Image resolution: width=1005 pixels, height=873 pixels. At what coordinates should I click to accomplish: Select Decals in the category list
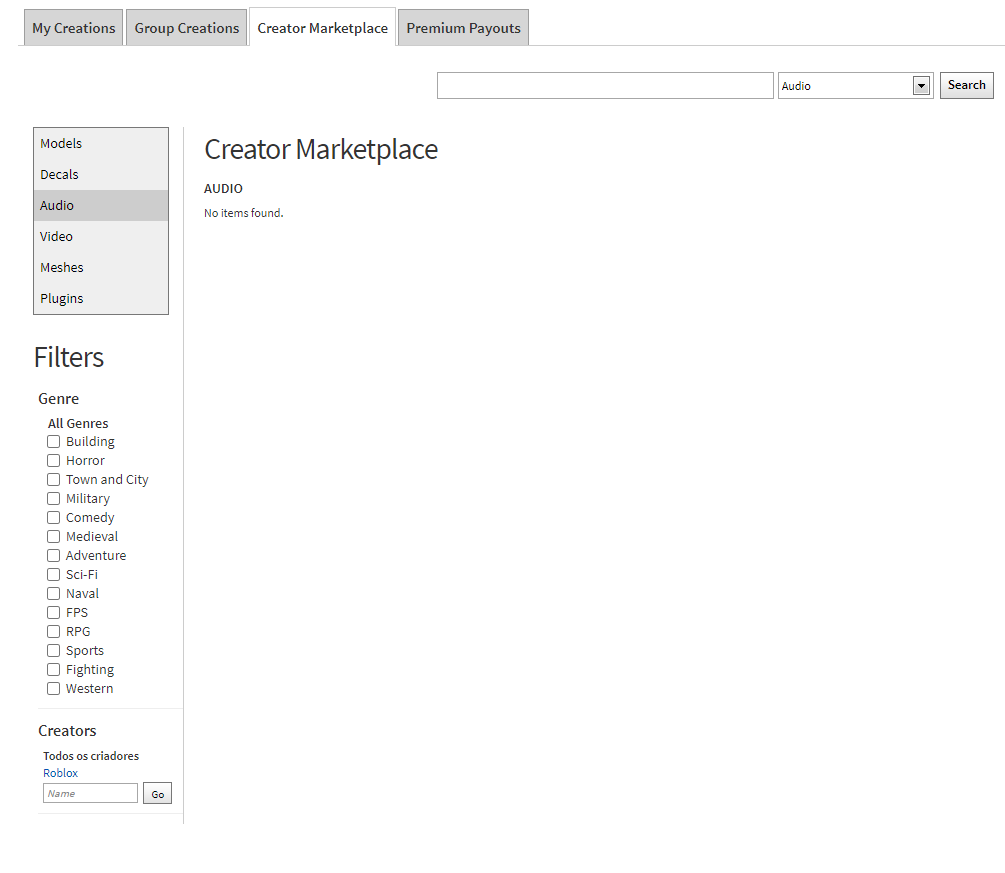click(x=101, y=174)
